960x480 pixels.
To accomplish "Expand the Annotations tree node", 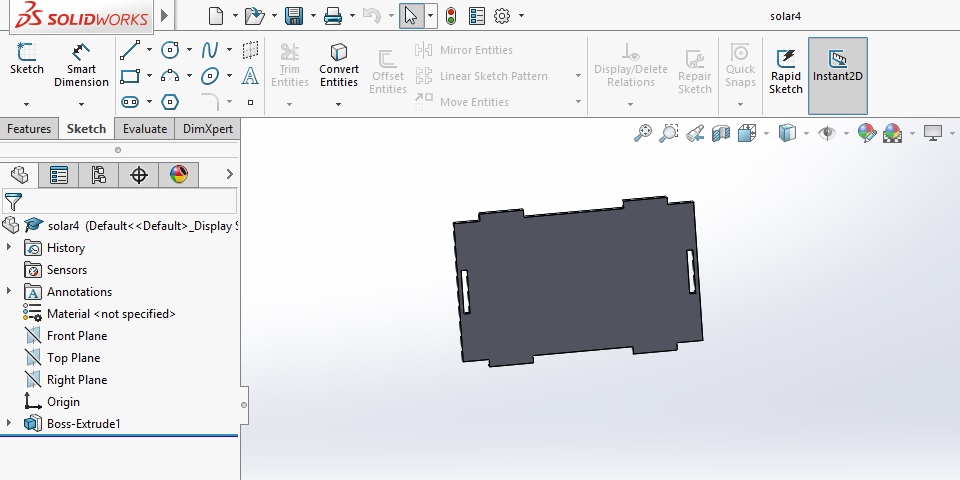I will pos(9,291).
